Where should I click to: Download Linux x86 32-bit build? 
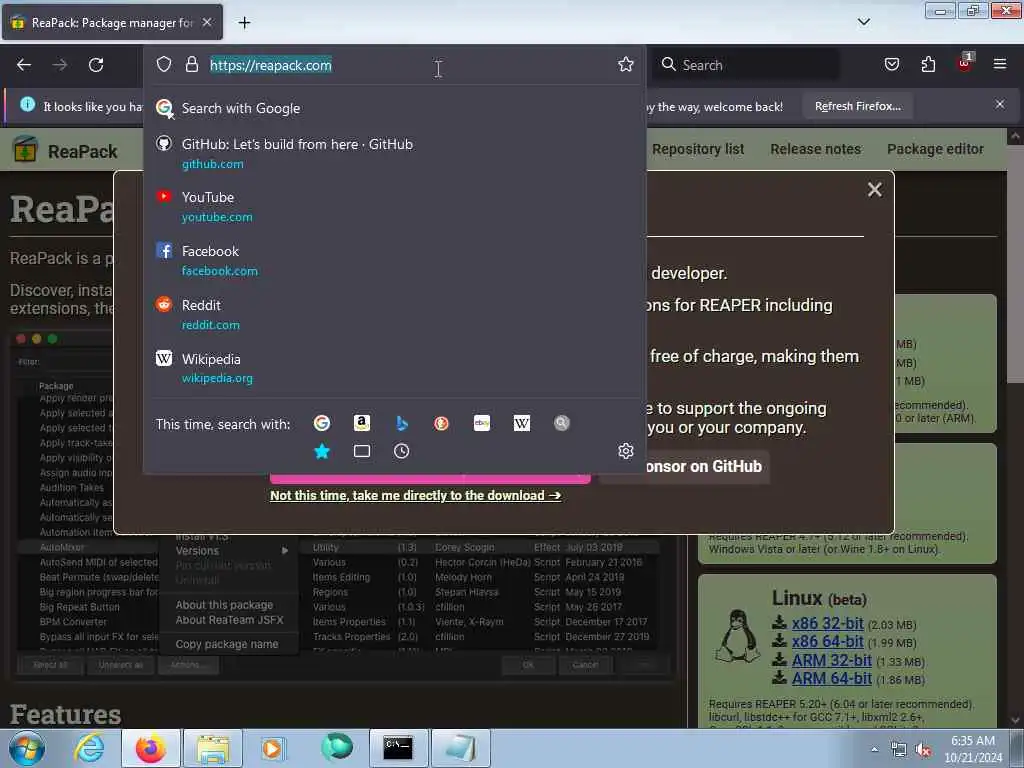pos(827,624)
